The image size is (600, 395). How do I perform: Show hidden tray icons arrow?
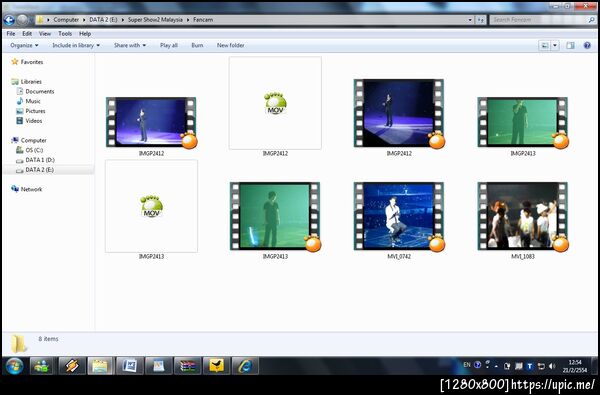click(496, 366)
